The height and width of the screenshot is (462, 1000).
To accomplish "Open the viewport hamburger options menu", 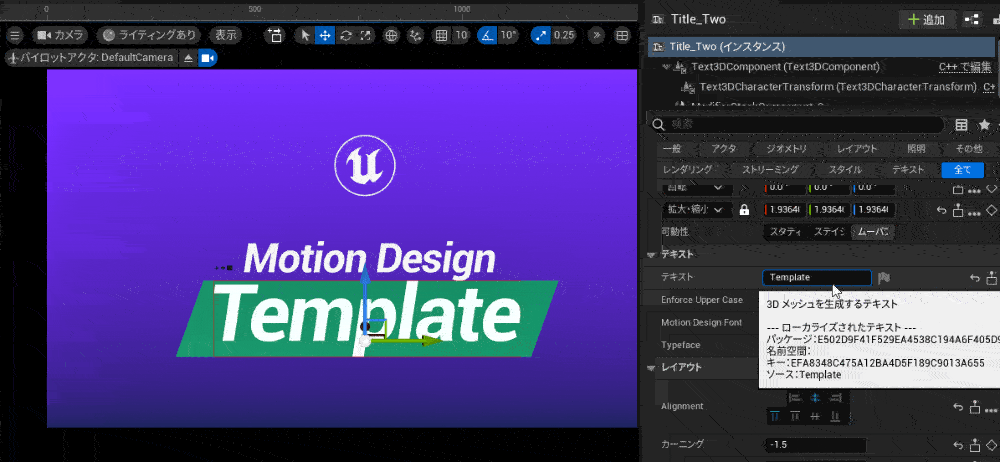I will pyautogui.click(x=15, y=35).
